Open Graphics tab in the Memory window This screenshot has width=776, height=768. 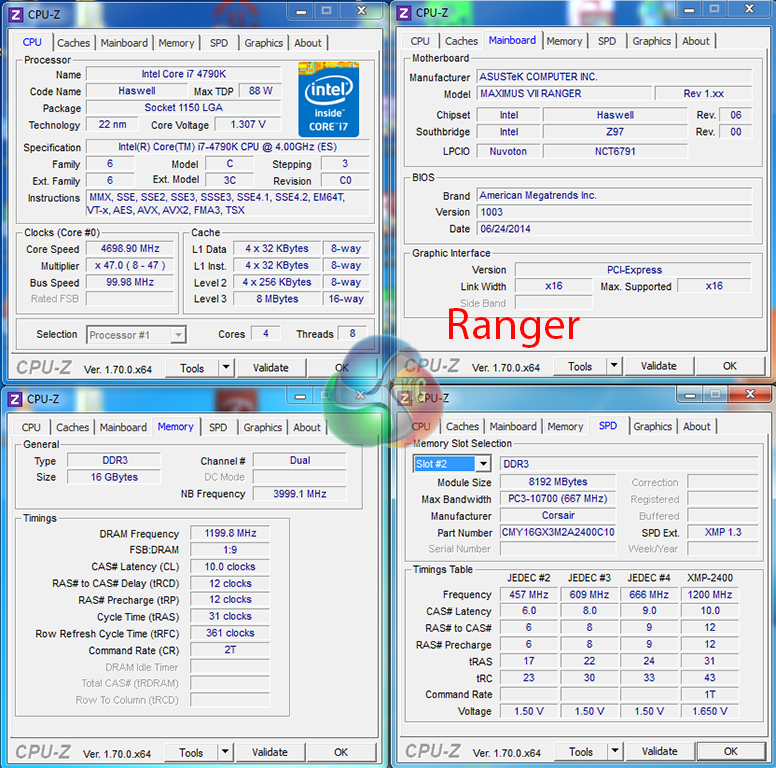tap(262, 427)
